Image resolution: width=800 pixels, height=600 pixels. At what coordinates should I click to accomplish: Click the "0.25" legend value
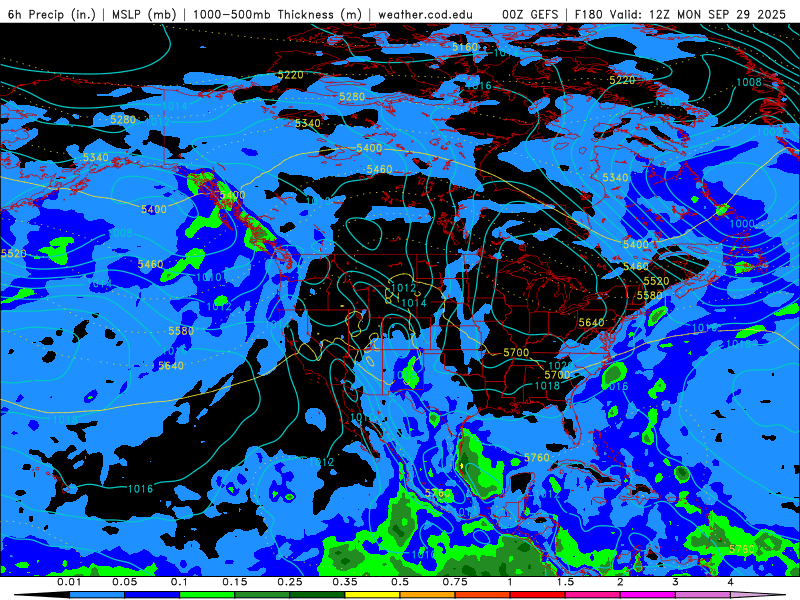[x=290, y=582]
